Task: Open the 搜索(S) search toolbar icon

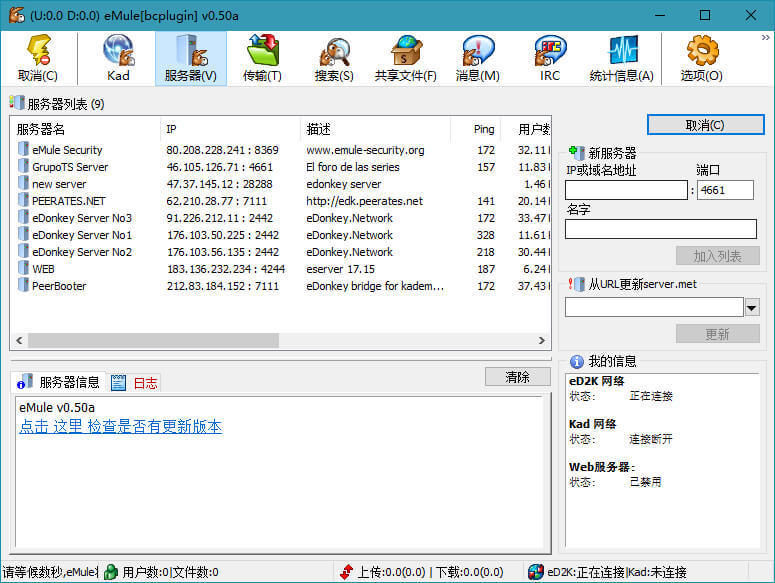Action: point(334,58)
